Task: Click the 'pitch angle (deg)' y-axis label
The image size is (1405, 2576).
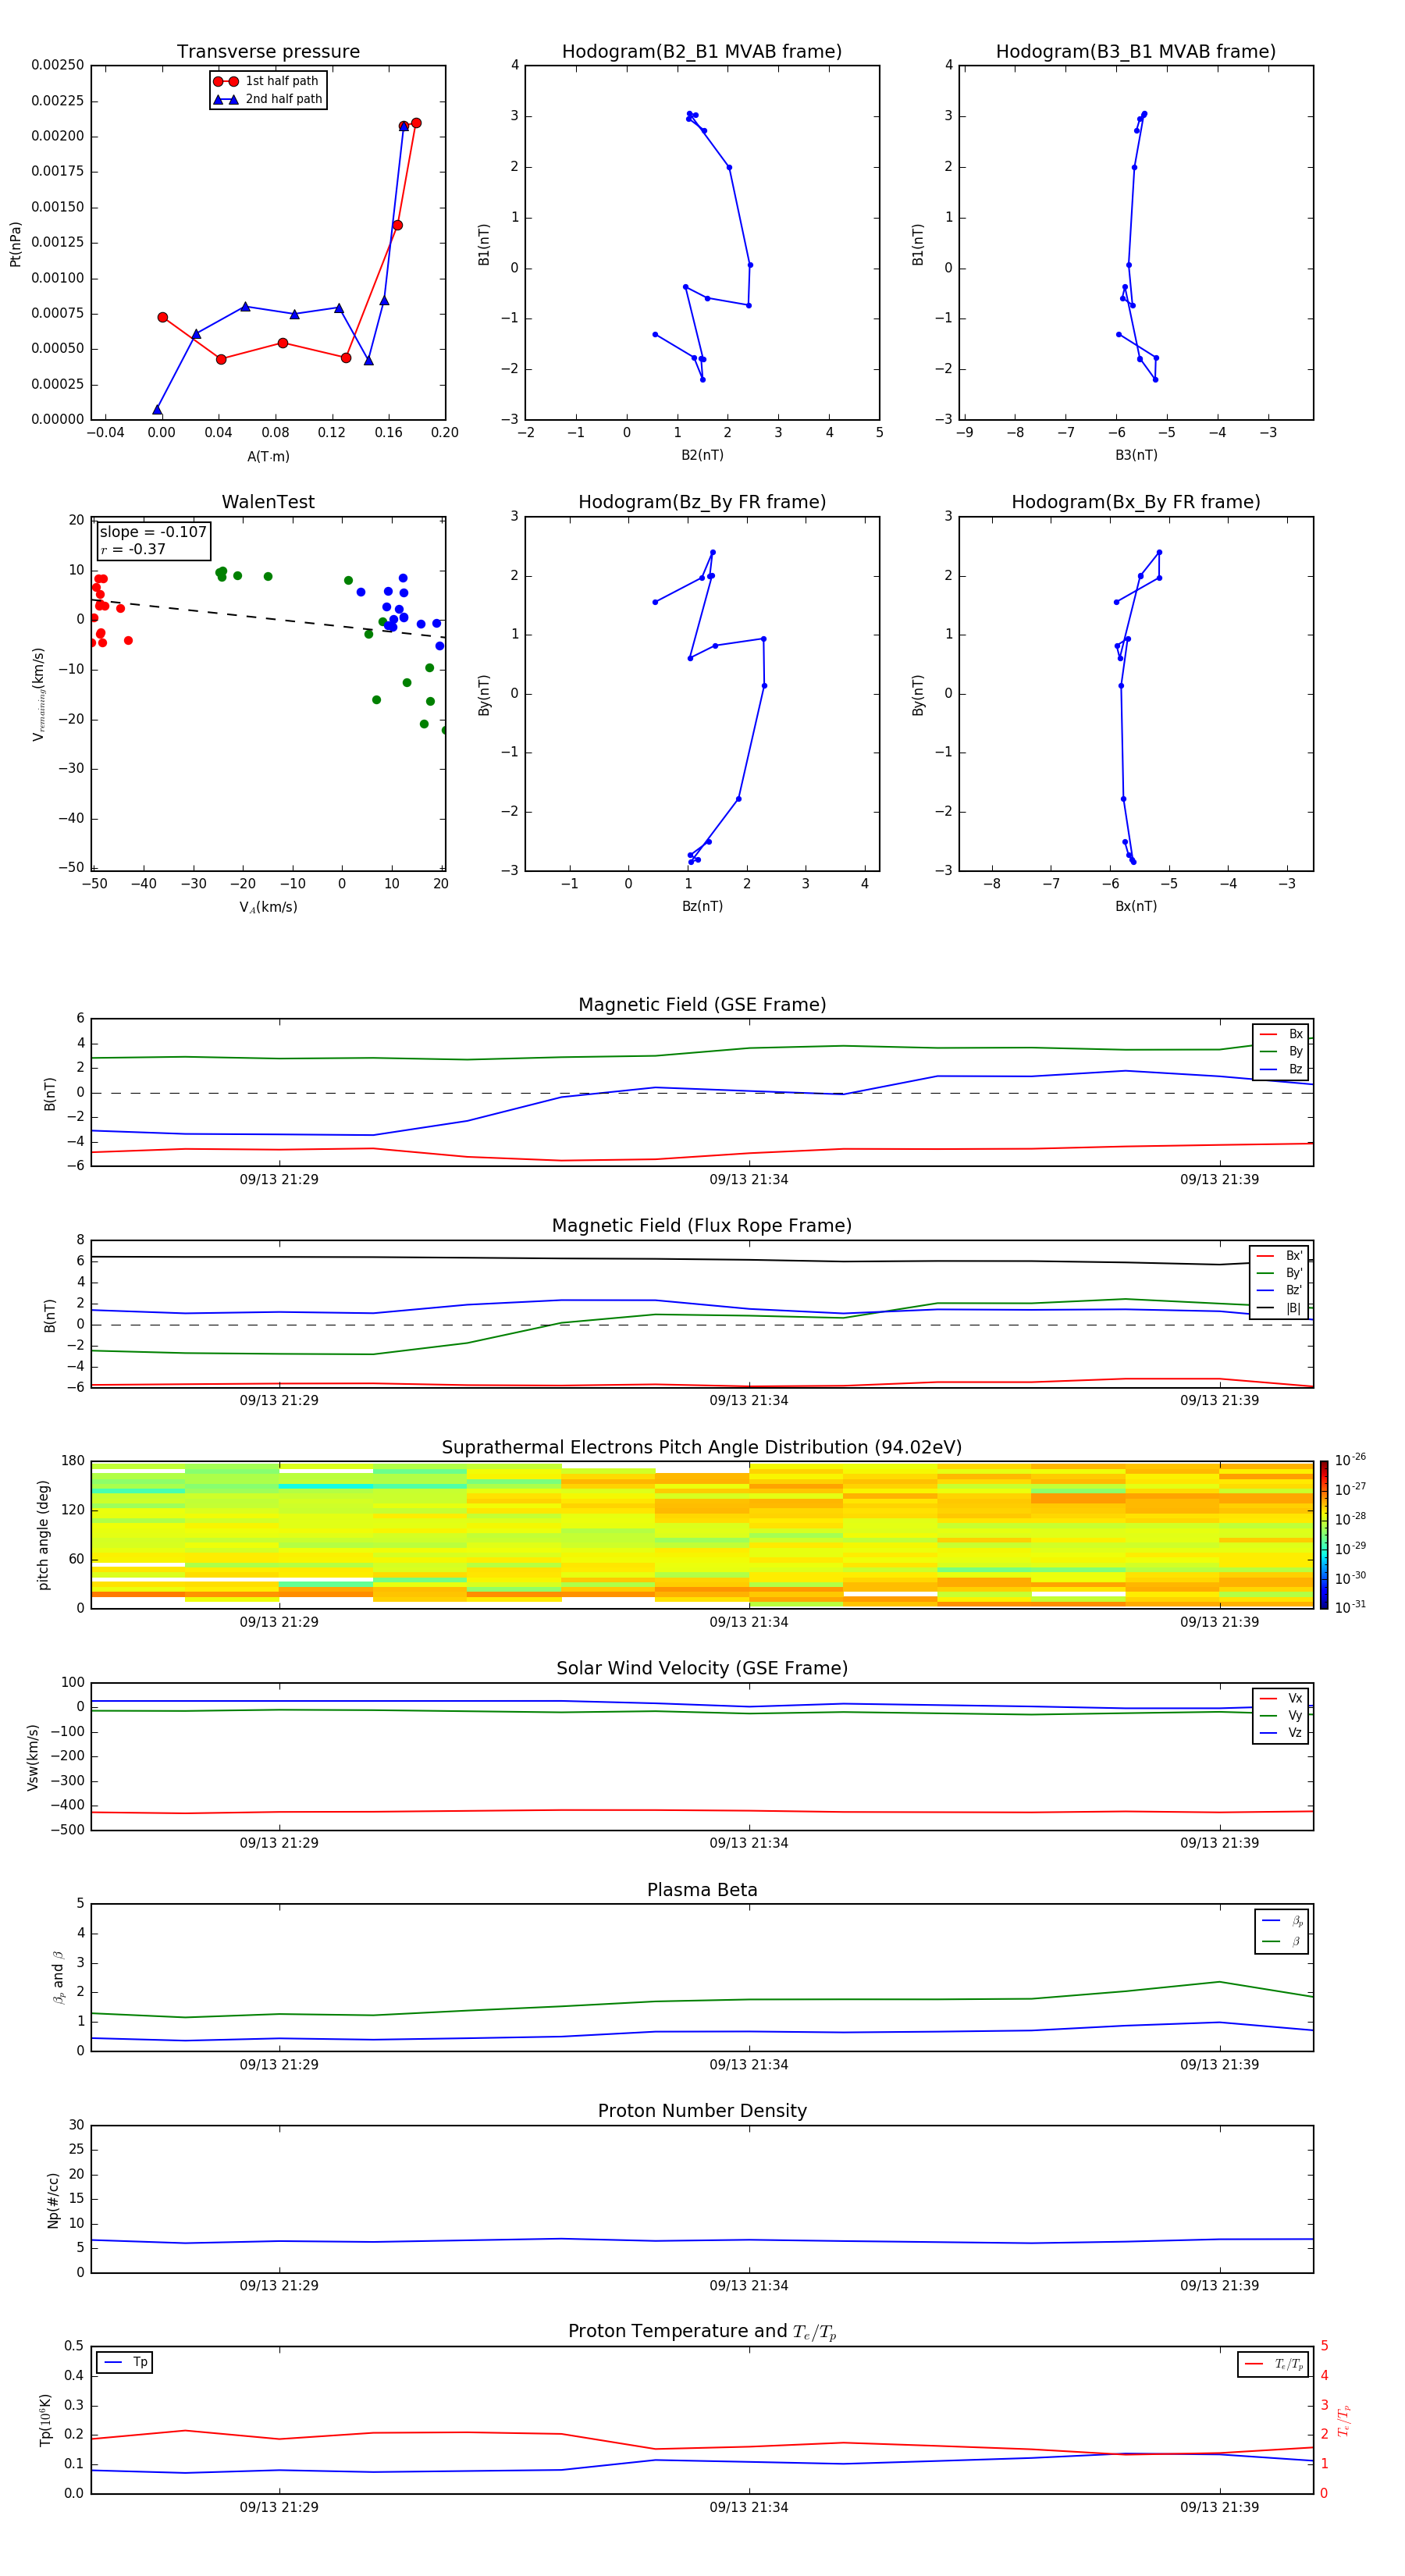Action: click(x=43, y=1535)
